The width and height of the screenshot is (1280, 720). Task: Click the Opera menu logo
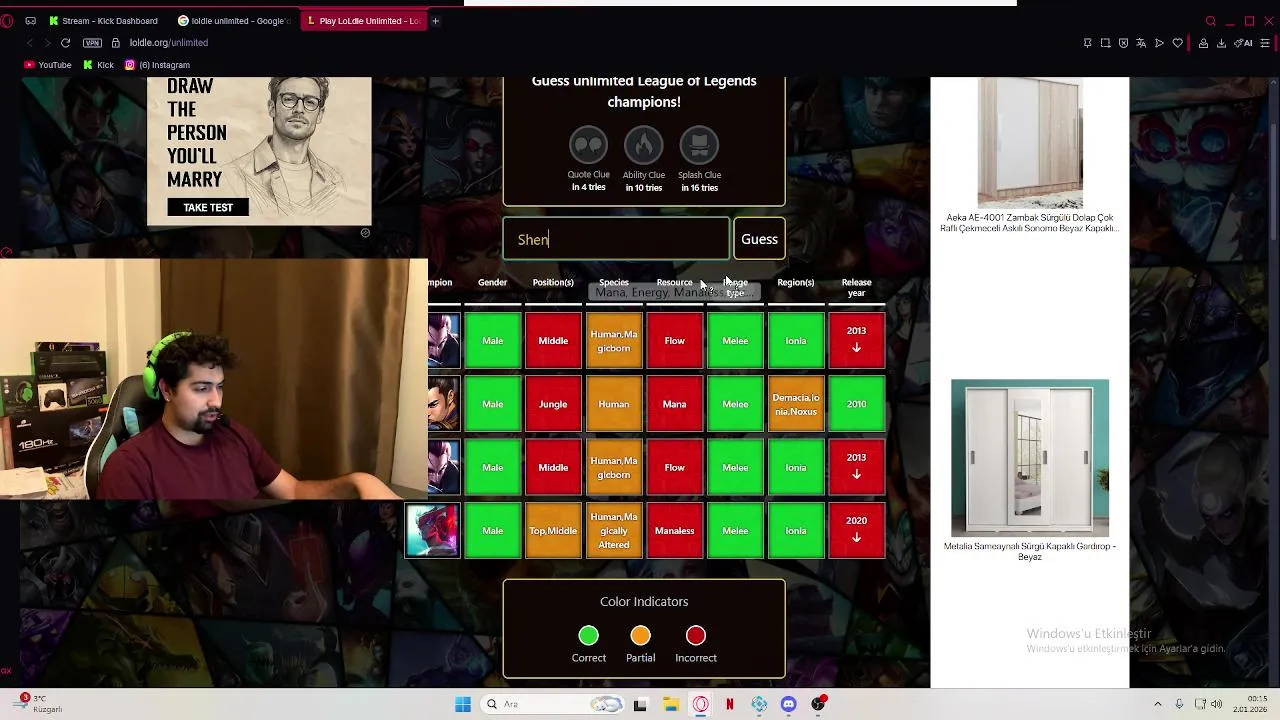[x=7, y=21]
